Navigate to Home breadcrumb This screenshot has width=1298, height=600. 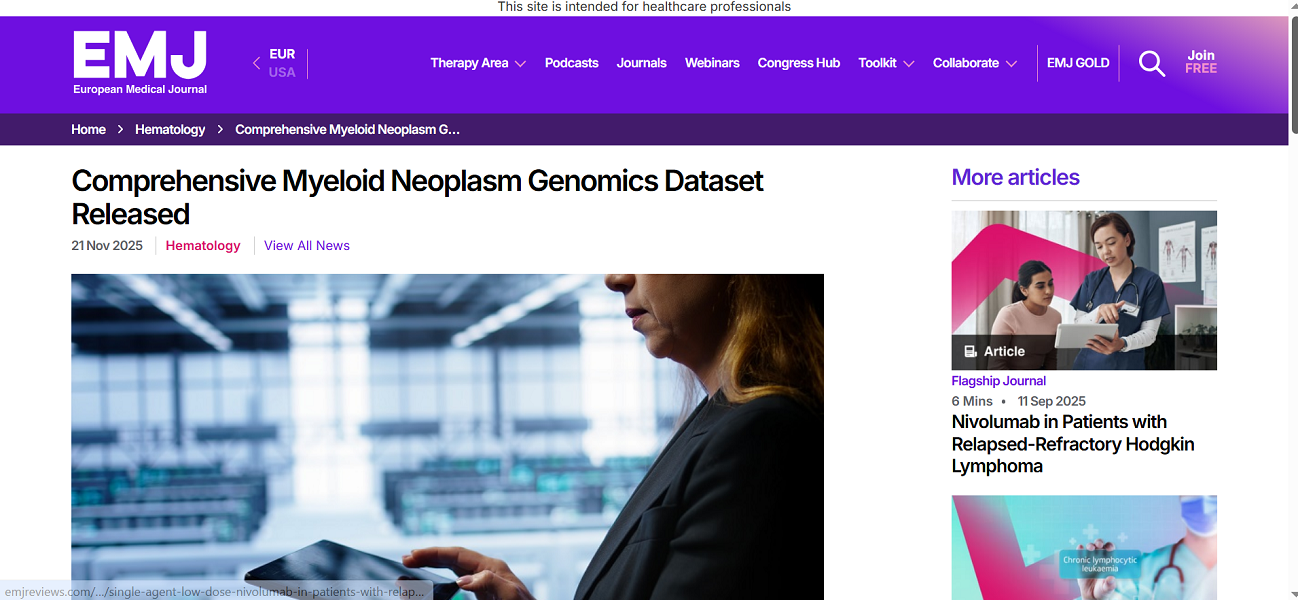coord(88,129)
